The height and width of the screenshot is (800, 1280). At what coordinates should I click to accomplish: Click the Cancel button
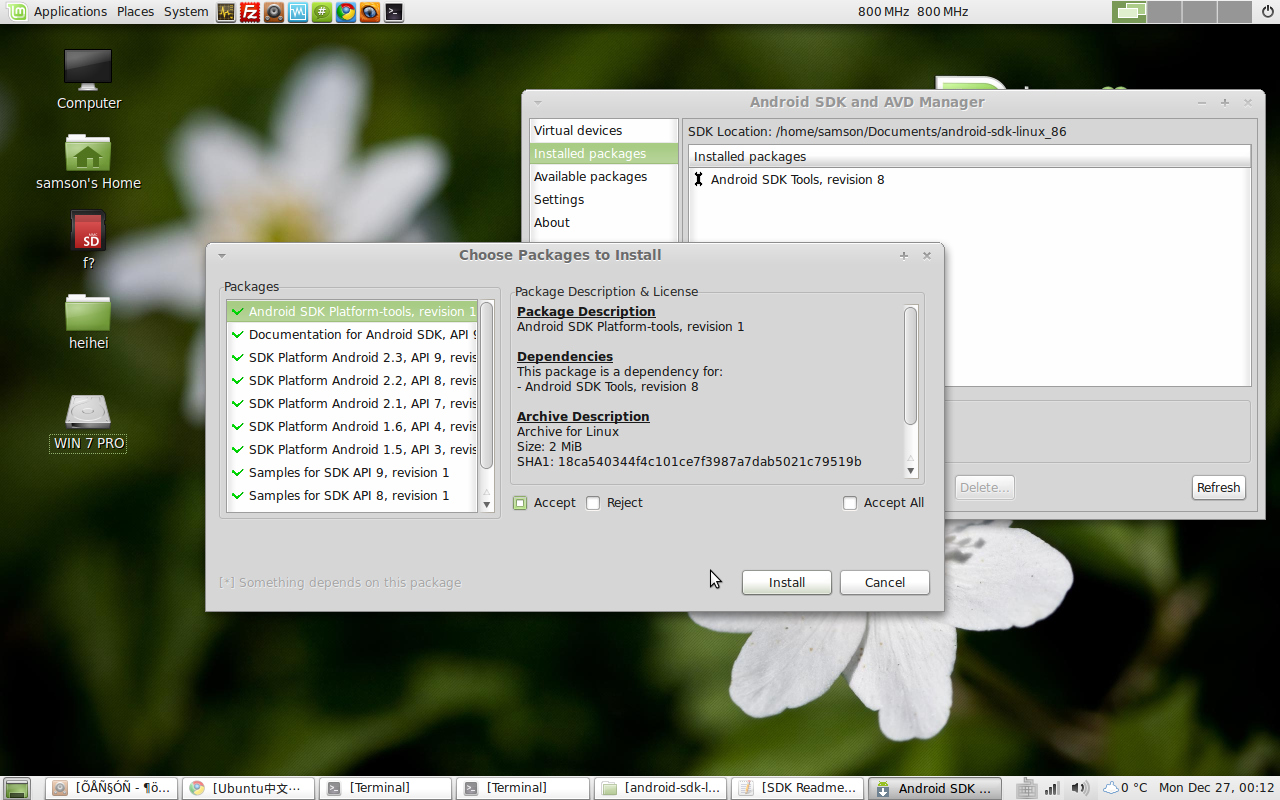point(884,583)
